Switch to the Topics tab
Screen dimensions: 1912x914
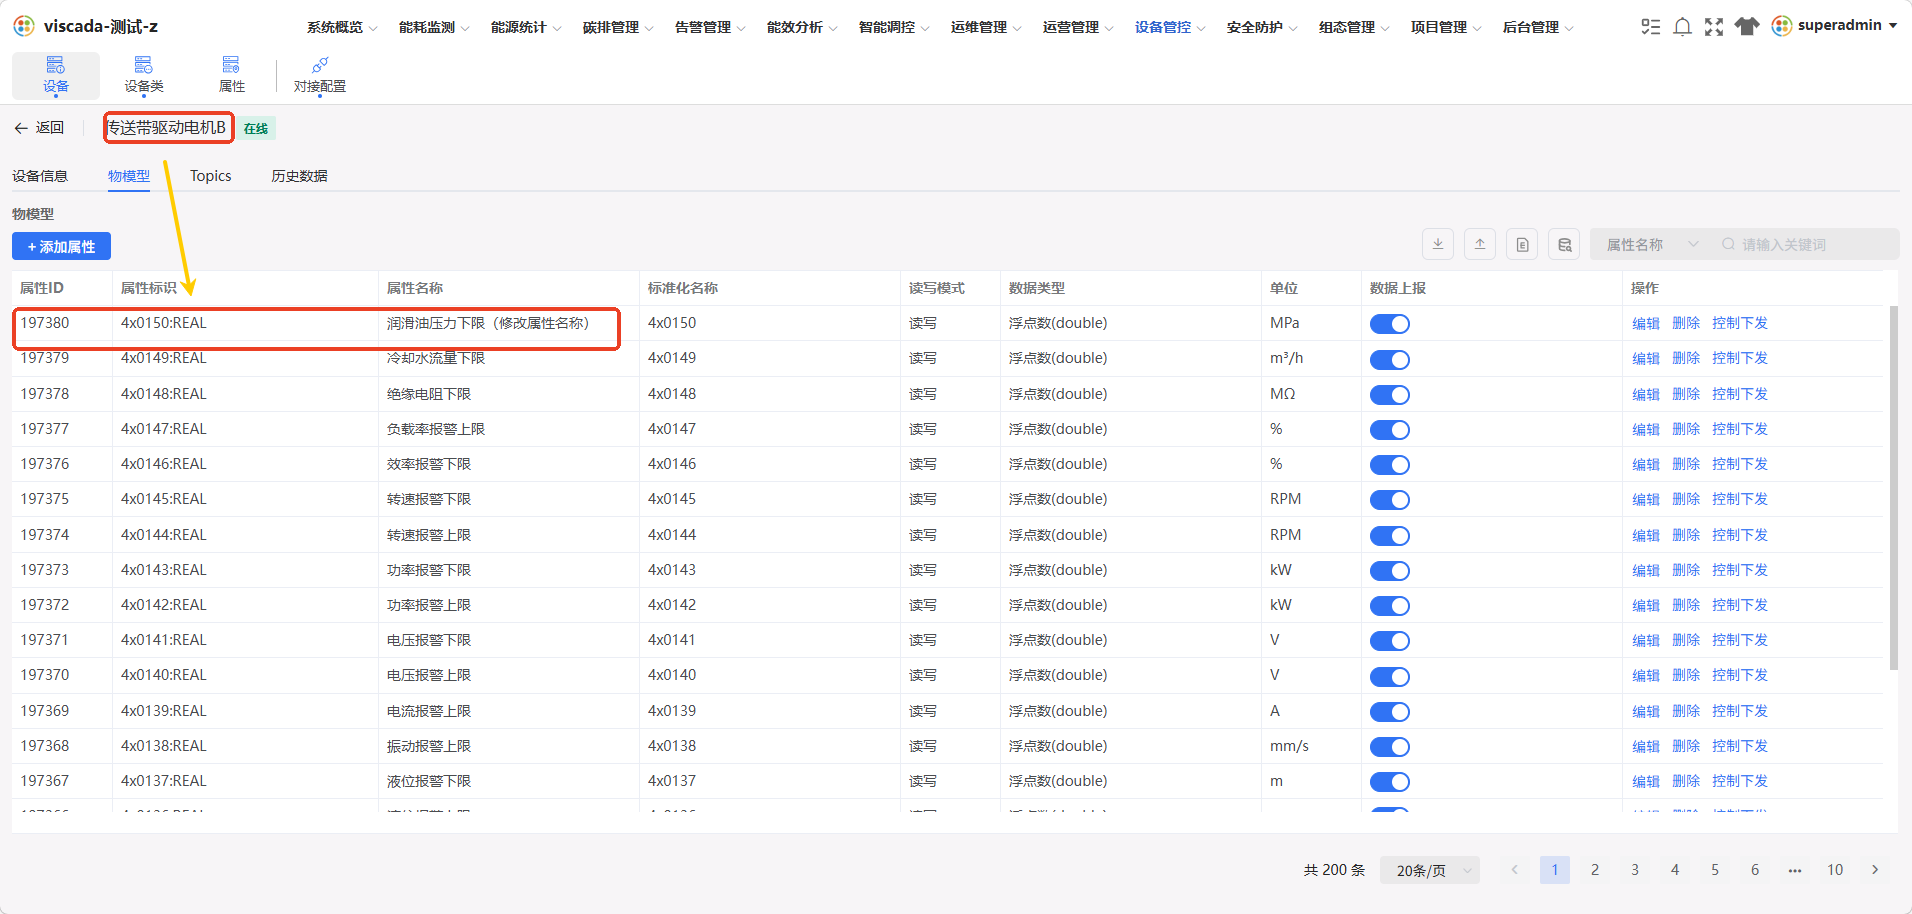(211, 176)
